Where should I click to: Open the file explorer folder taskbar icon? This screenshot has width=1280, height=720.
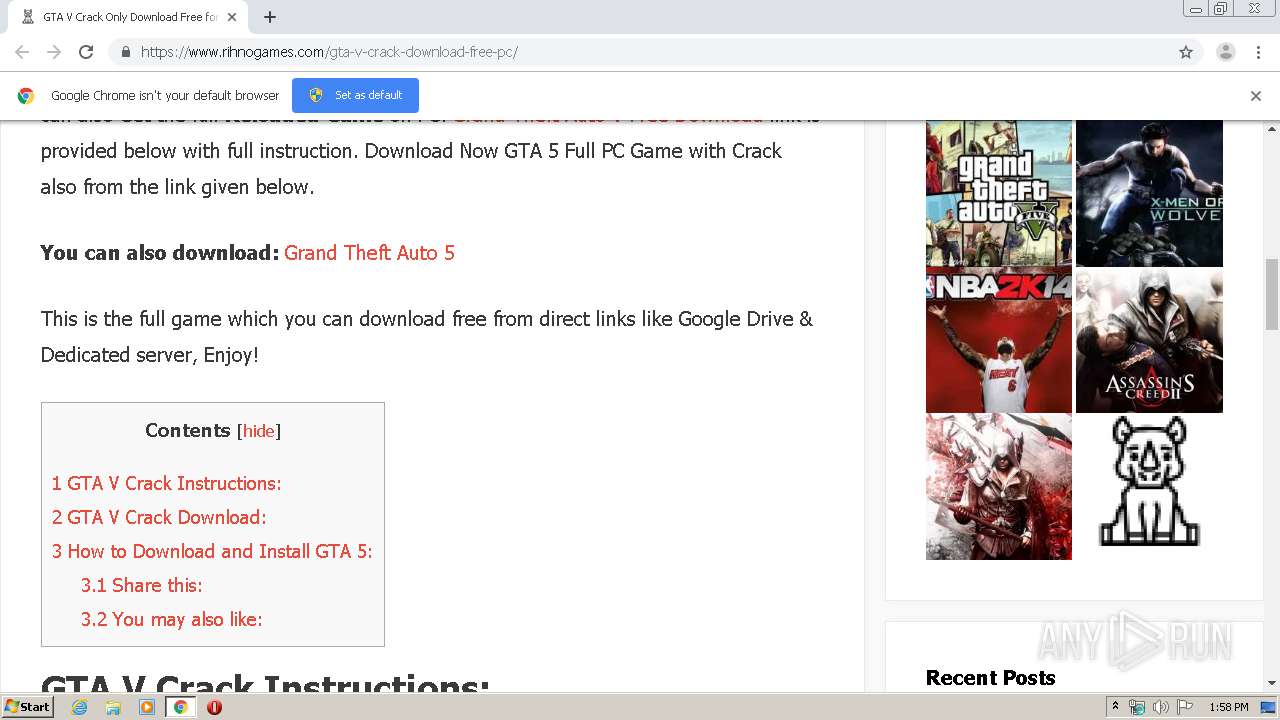113,707
